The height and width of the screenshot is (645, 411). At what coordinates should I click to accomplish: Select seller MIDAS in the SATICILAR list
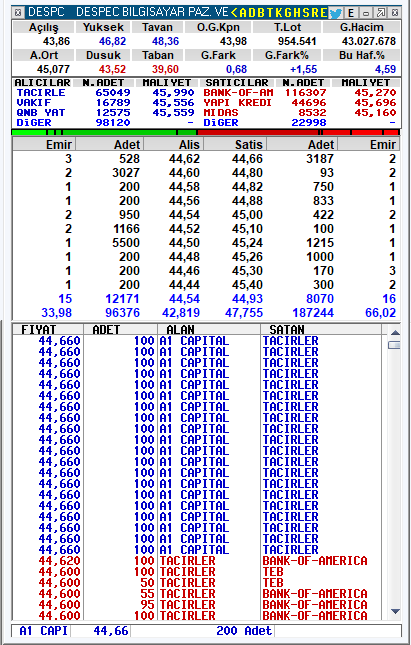tap(221, 112)
